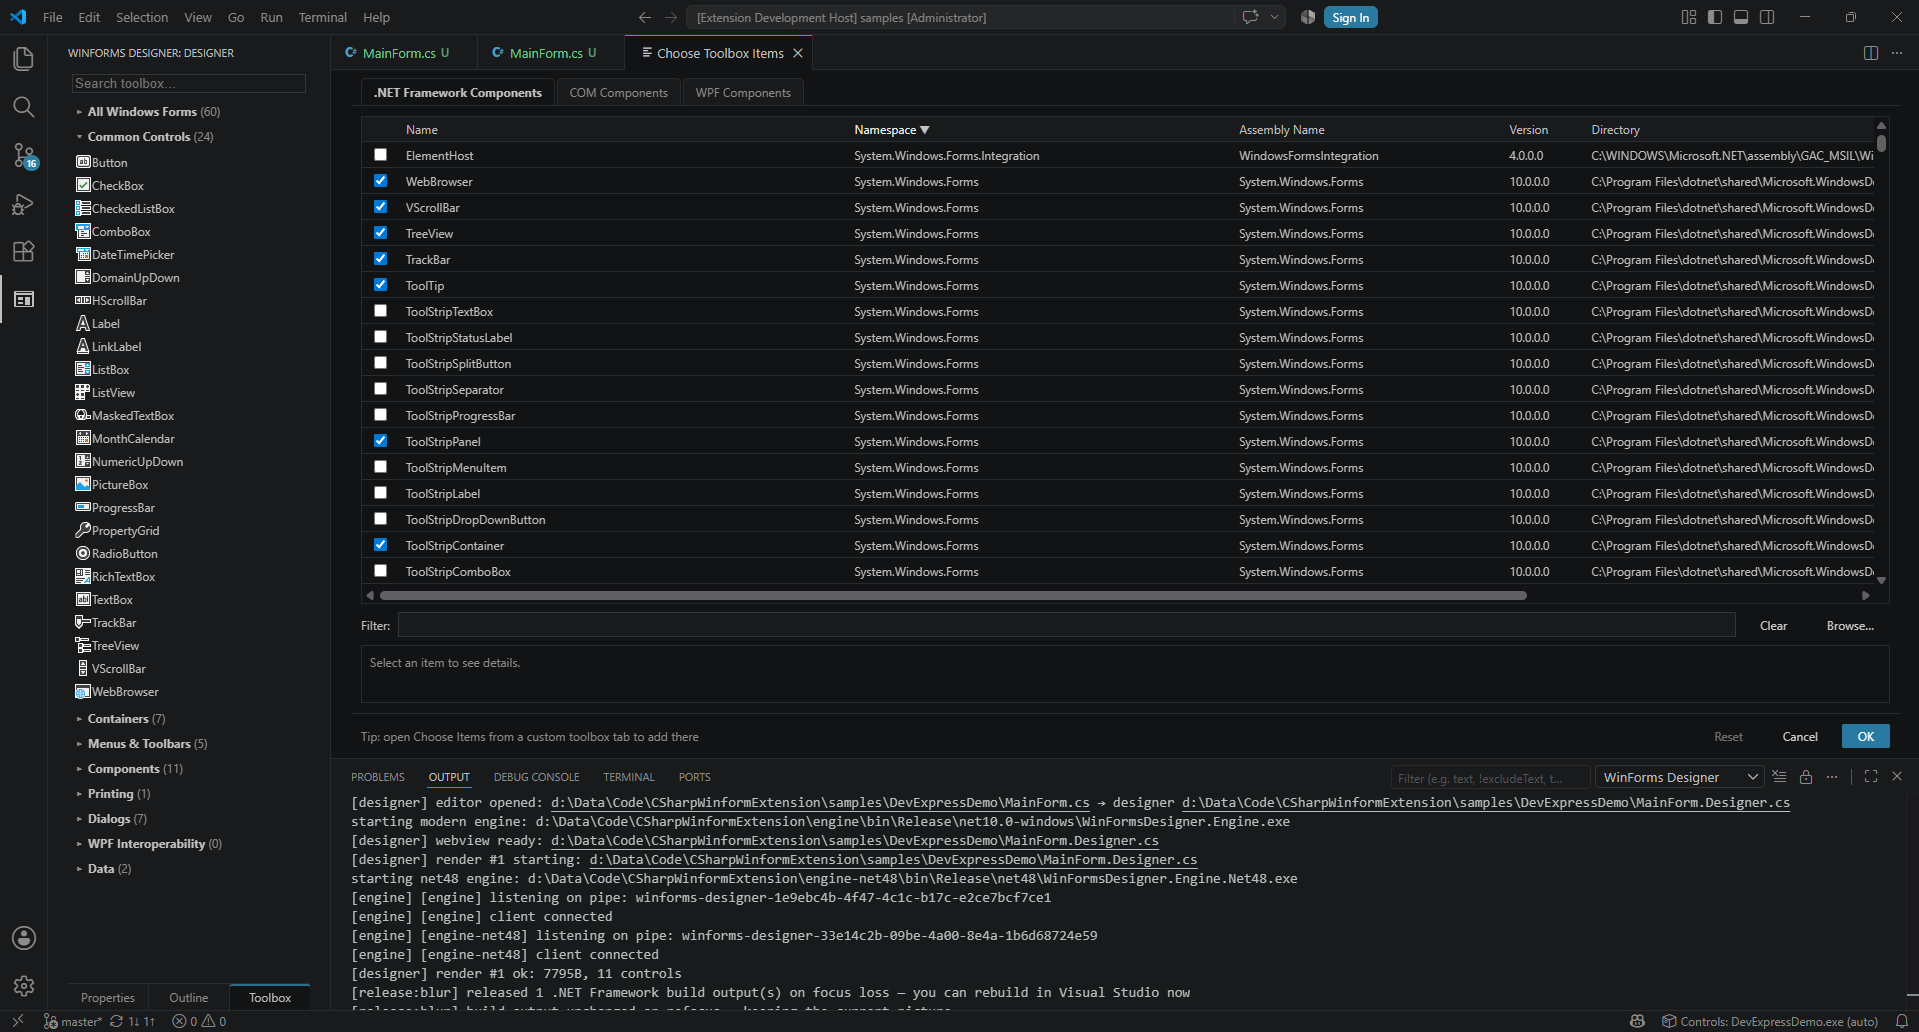Toggle the secondary side bar layout icon

click(x=1767, y=17)
